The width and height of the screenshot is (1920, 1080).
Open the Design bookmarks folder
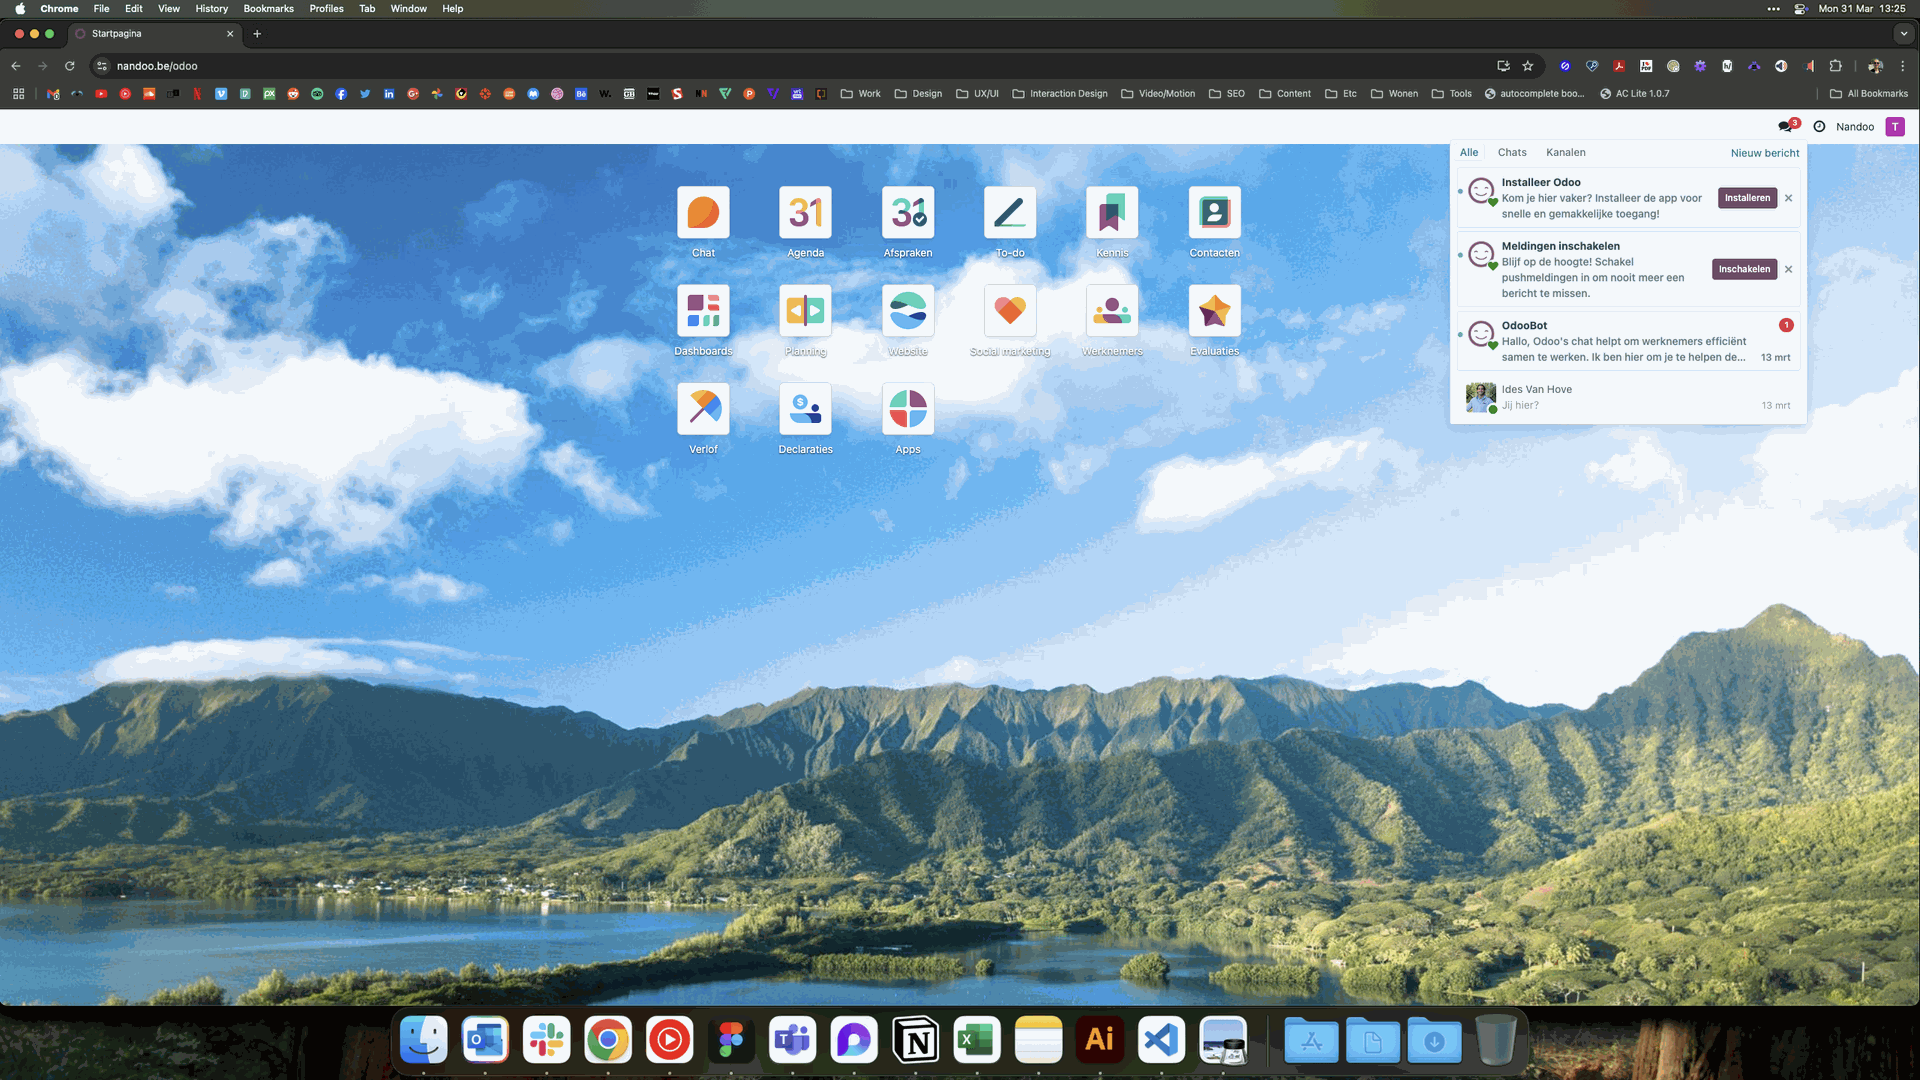tap(918, 93)
